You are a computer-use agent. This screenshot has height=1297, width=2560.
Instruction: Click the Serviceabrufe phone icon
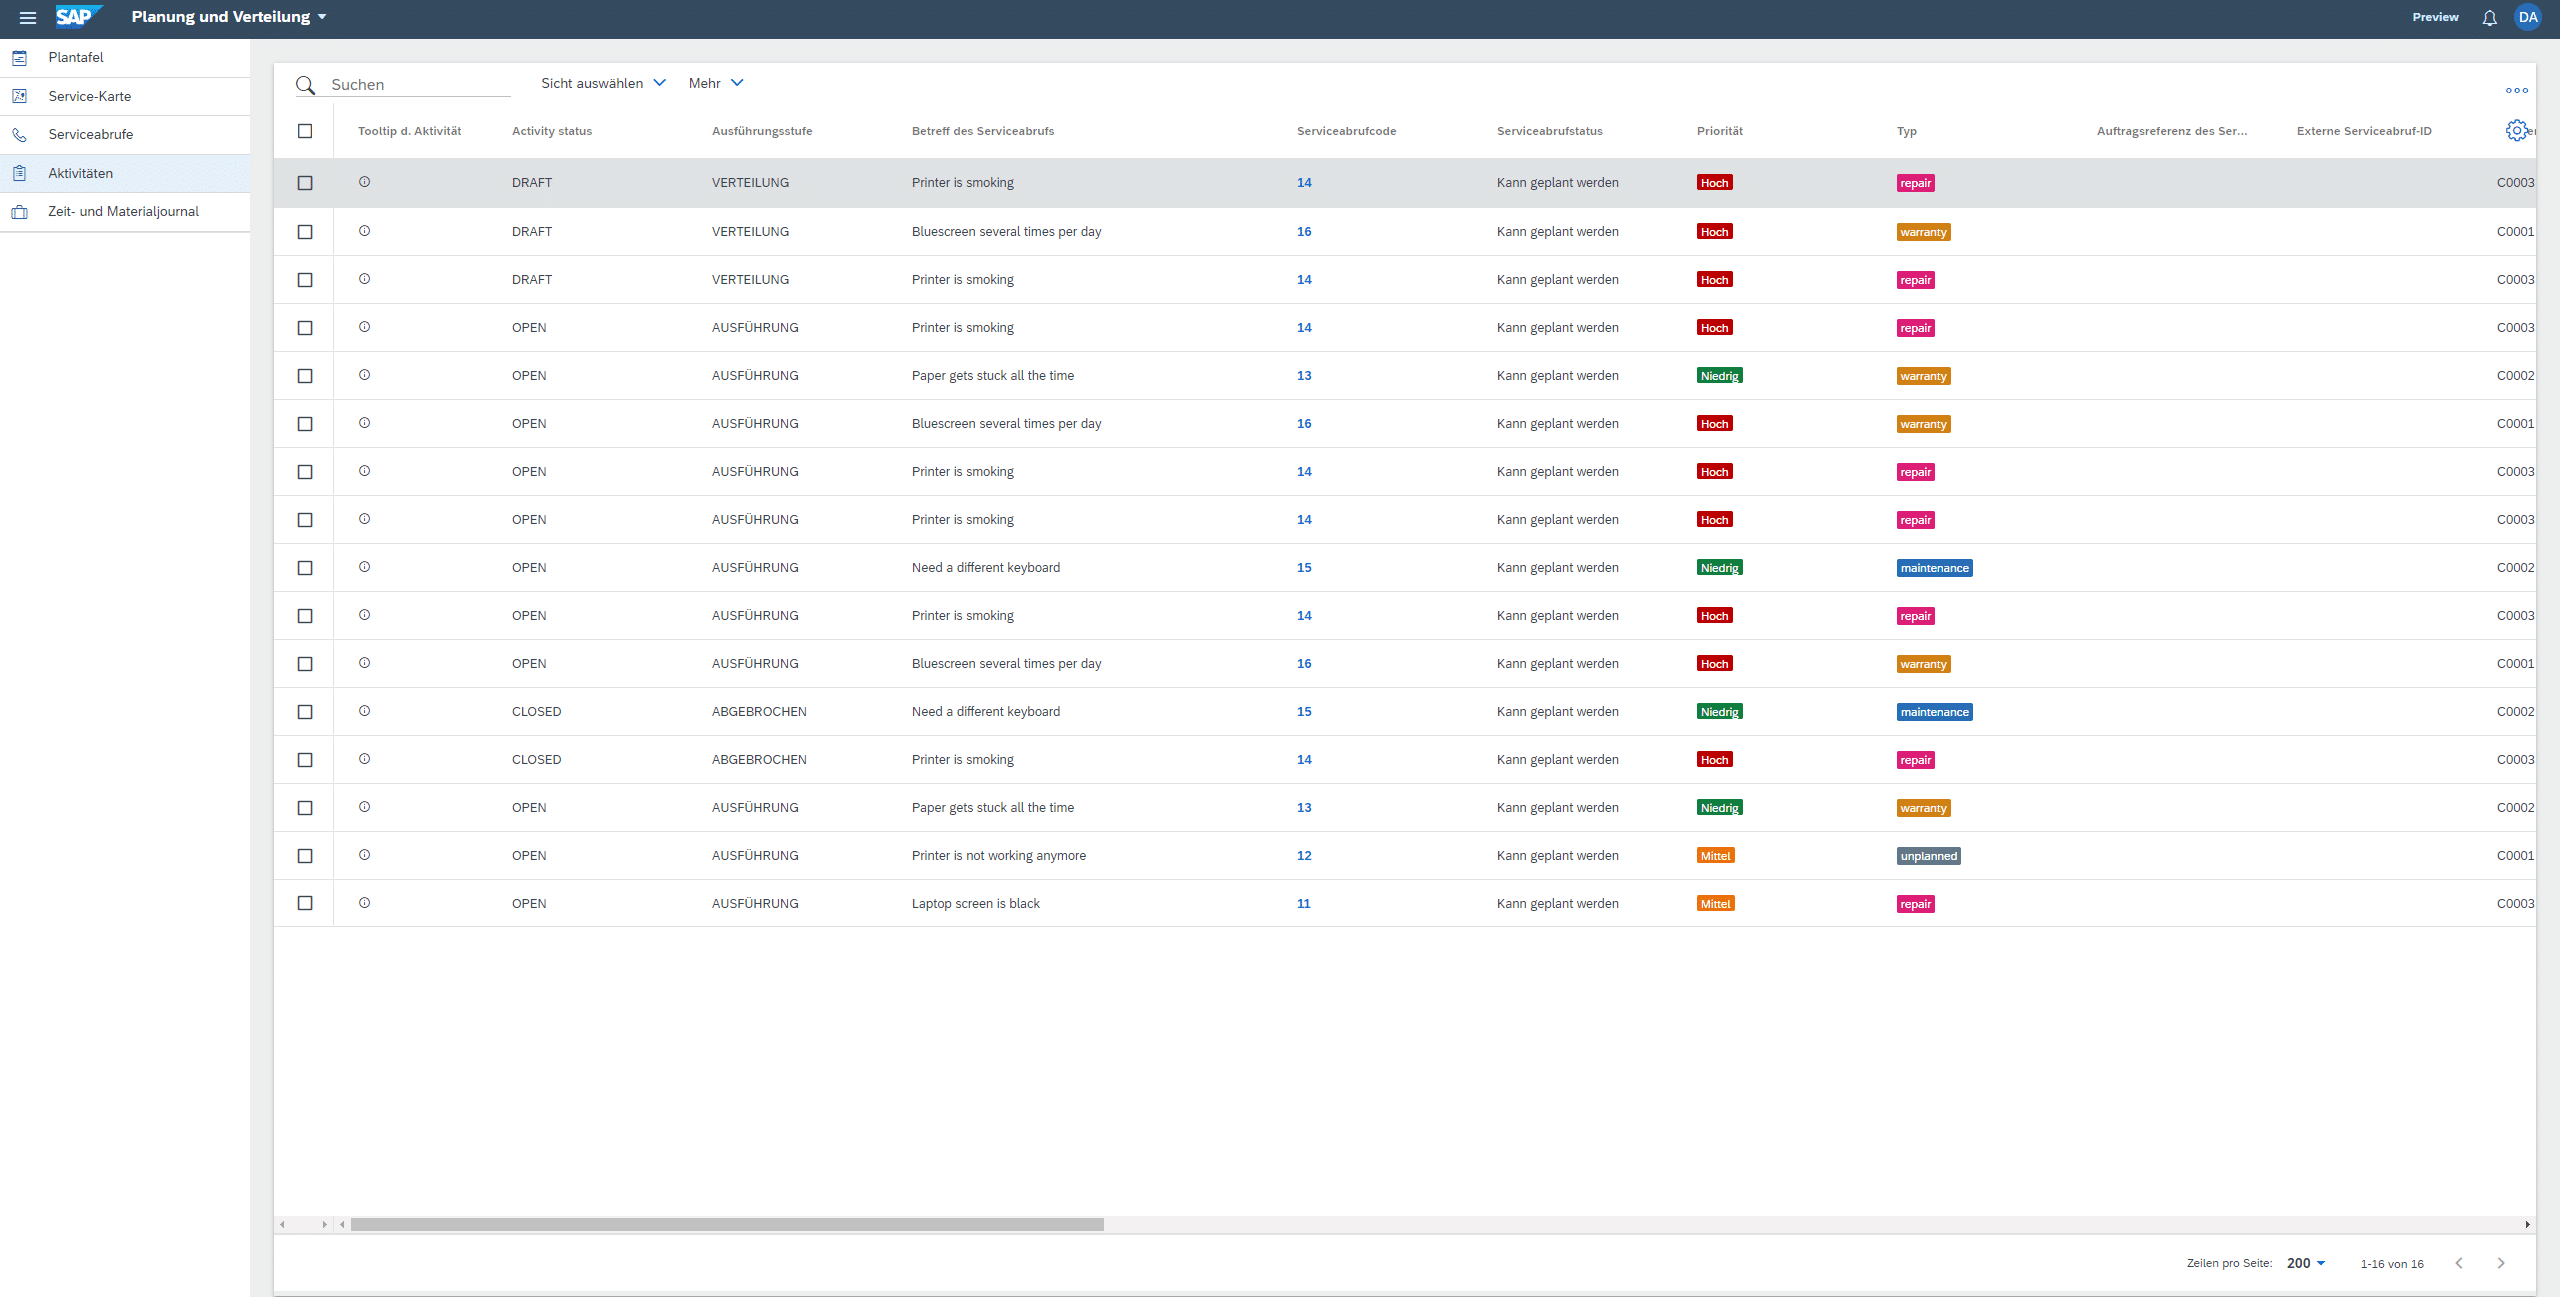pyautogui.click(x=19, y=135)
